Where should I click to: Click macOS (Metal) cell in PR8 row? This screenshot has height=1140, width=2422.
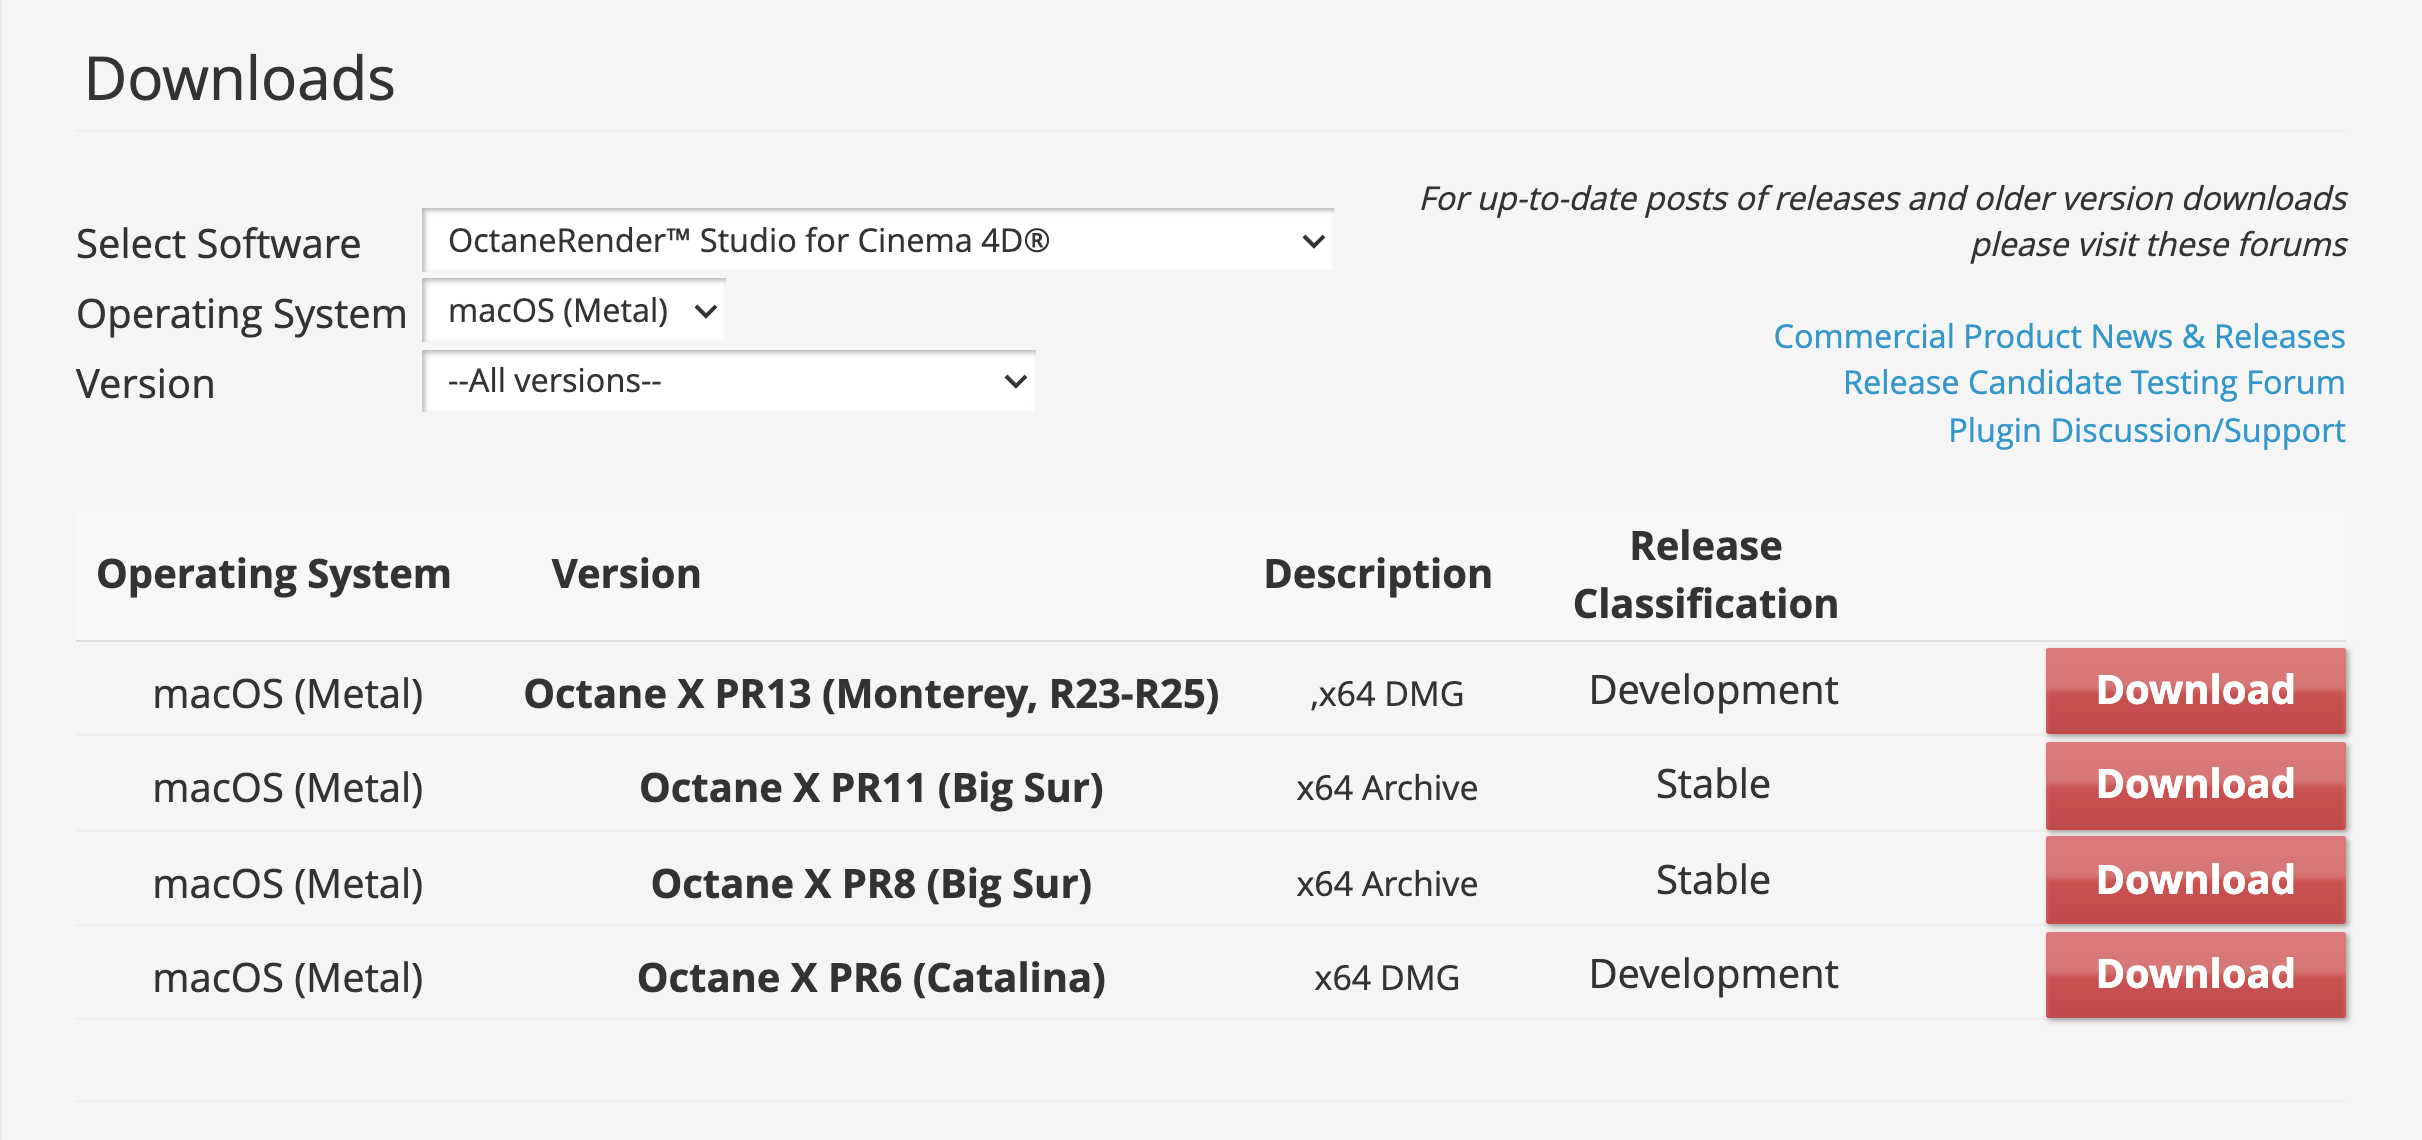coord(288,884)
